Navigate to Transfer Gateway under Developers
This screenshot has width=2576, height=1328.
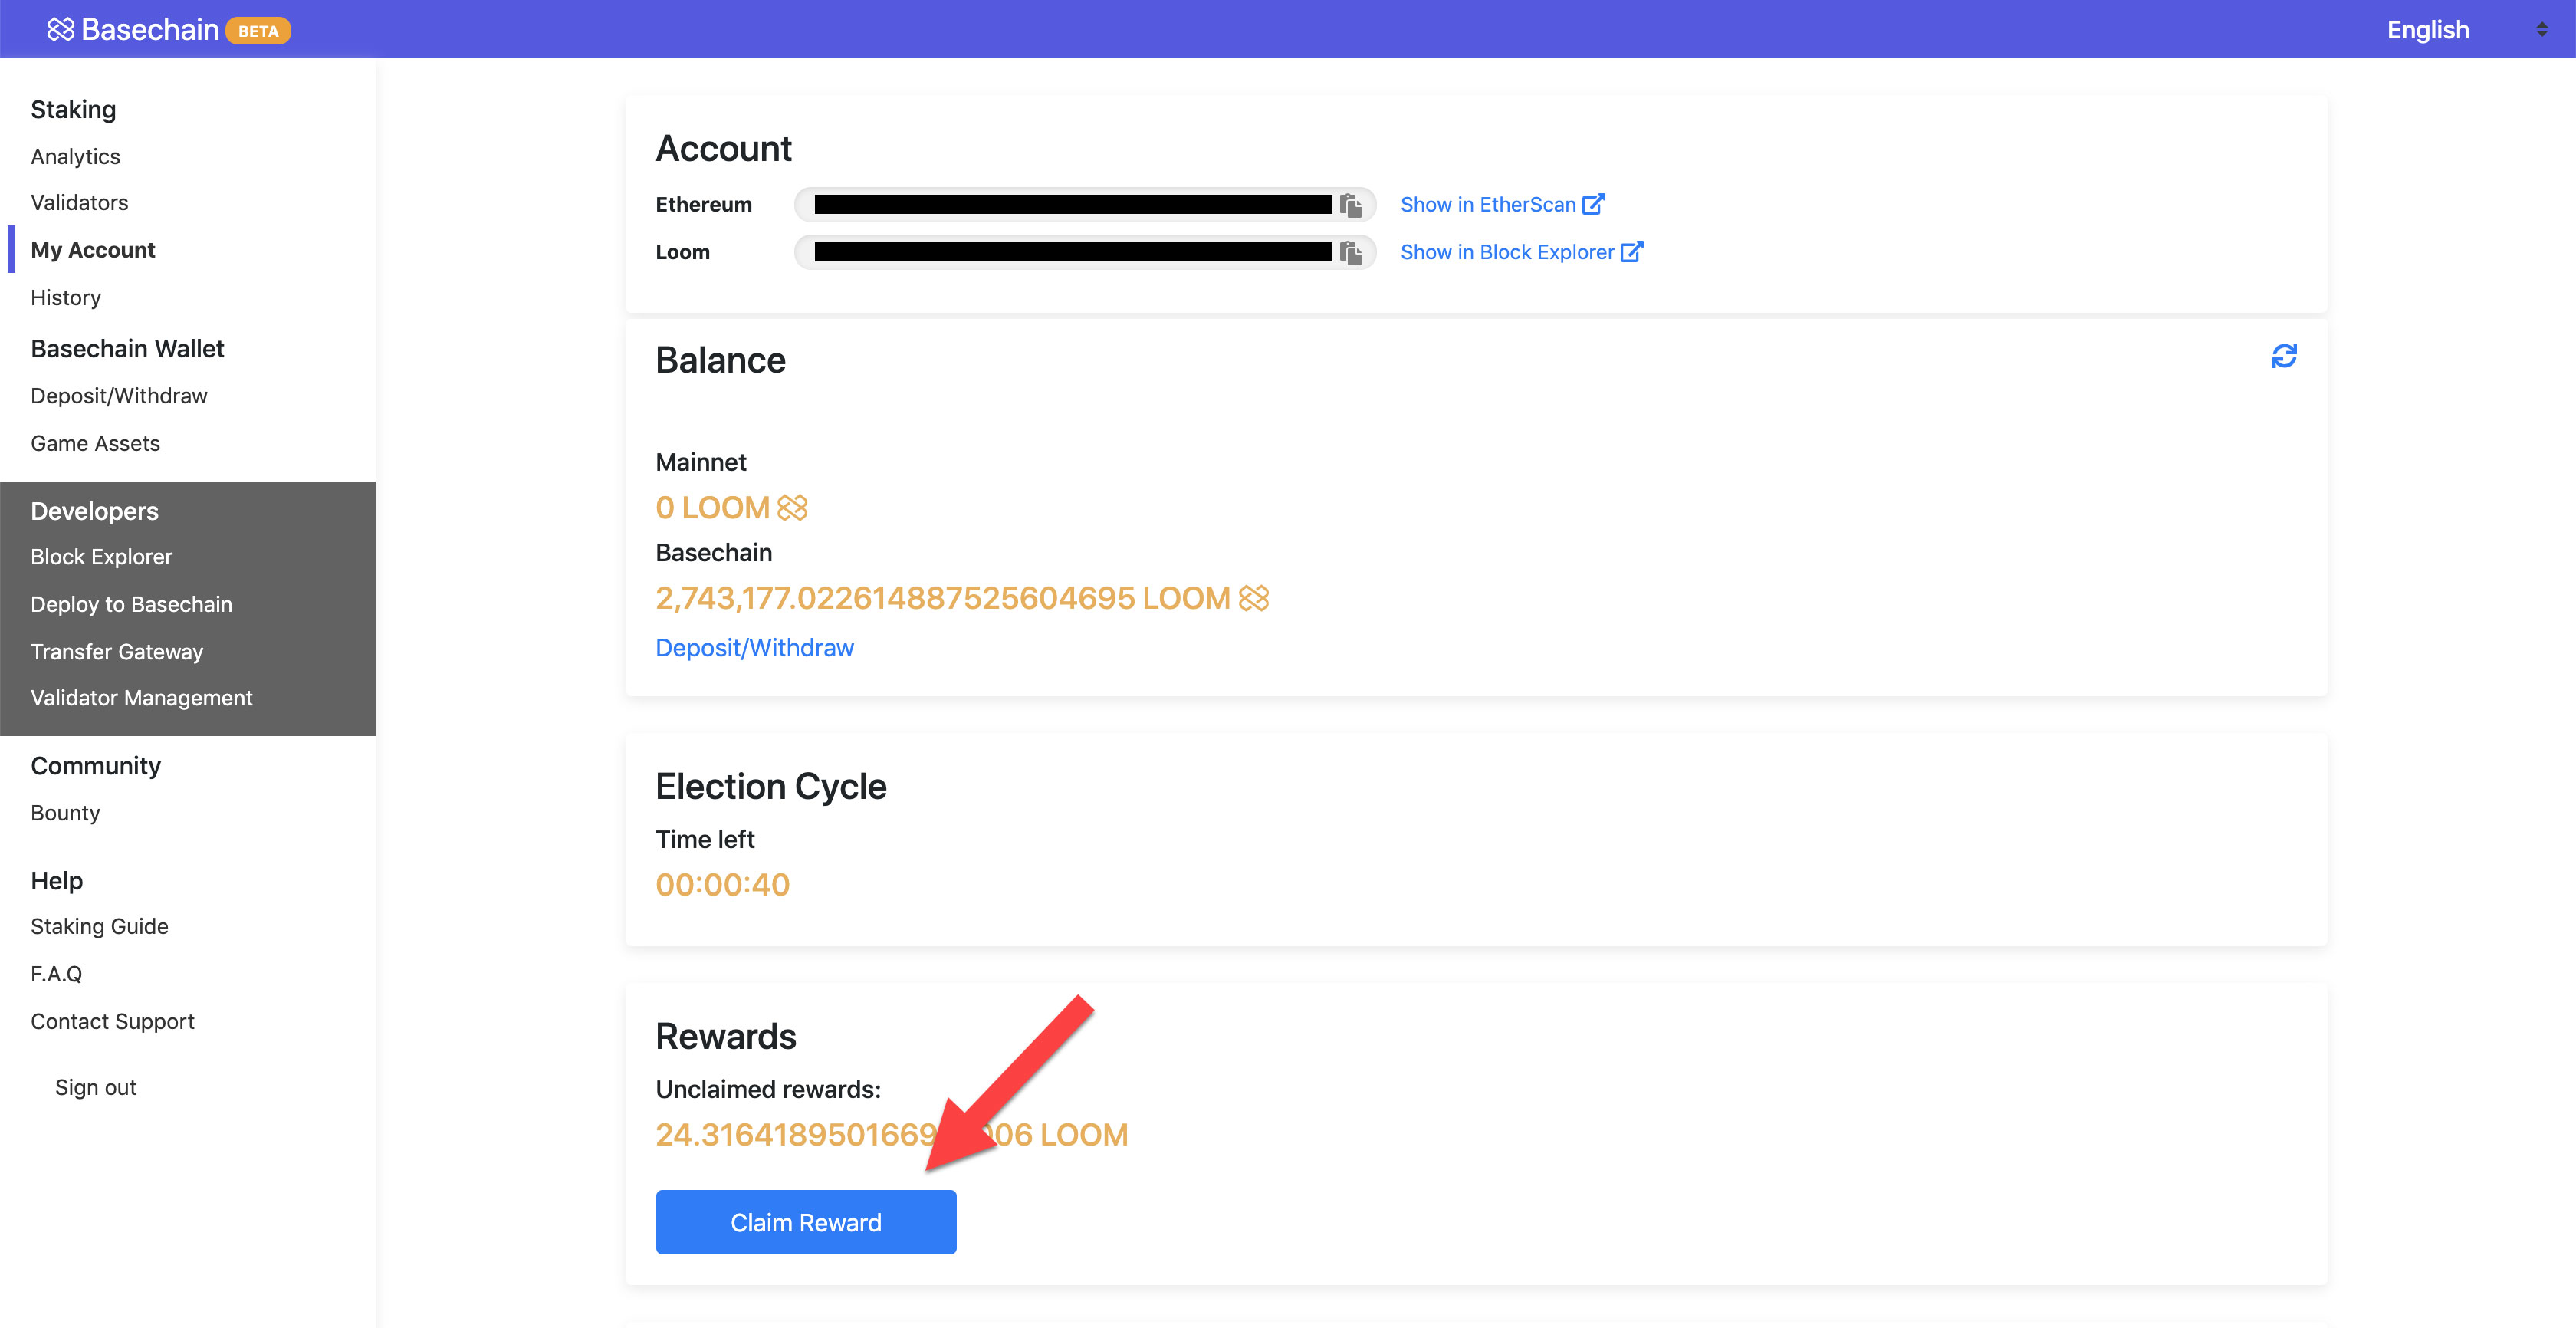pyautogui.click(x=117, y=652)
